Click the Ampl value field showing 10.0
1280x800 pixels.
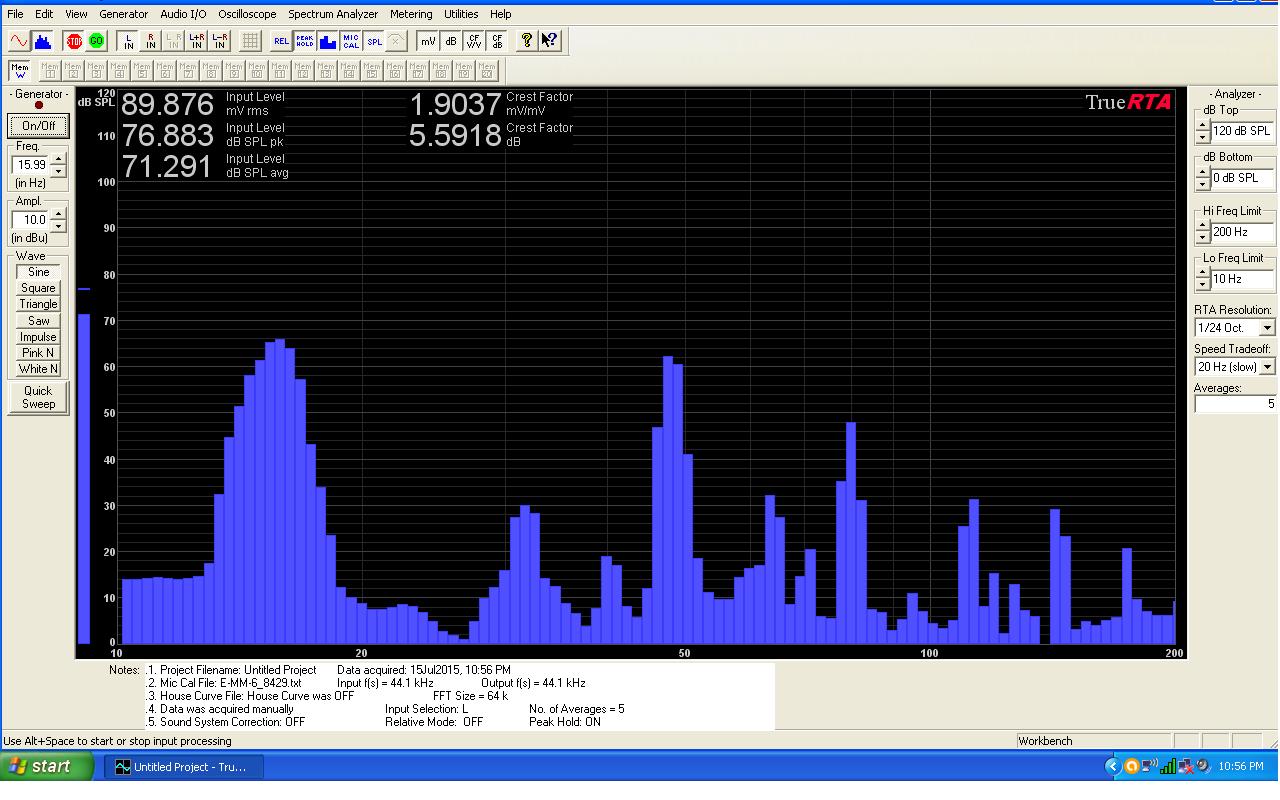31,220
